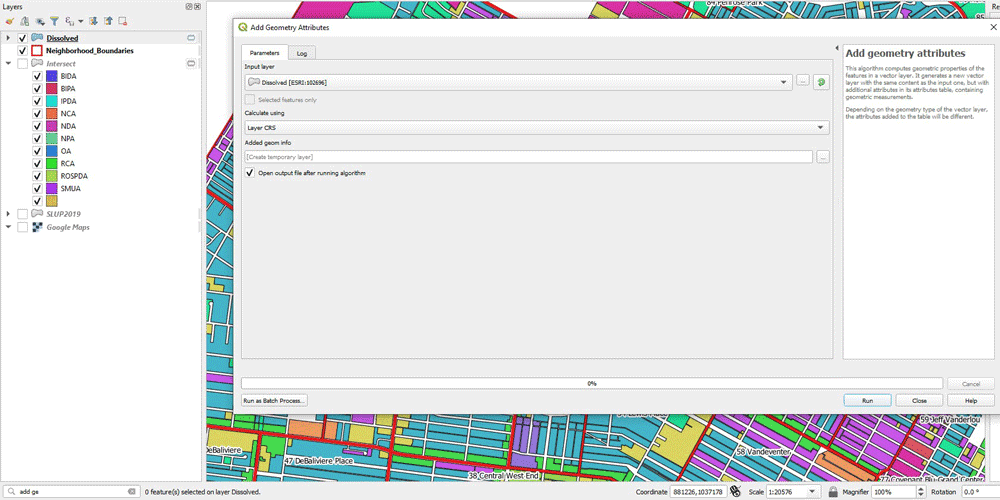Check the Intersect layer visibility box
Viewport: 1000px width, 500px height.
[22, 64]
